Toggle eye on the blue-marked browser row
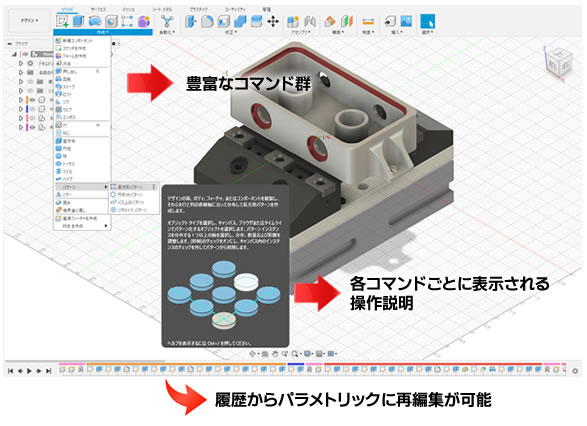The image size is (587, 426). 33,109
